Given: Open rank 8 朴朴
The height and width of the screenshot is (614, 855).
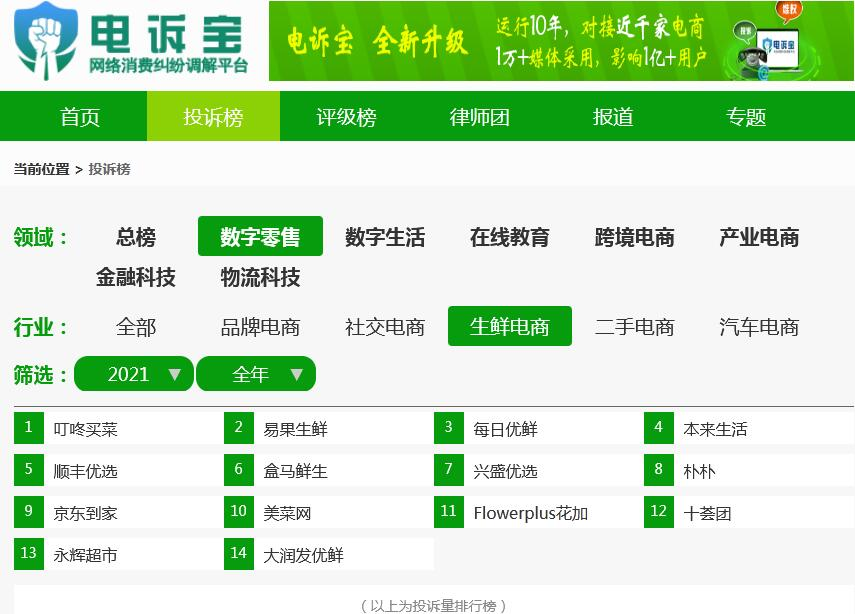Looking at the screenshot, I should coord(749,470).
